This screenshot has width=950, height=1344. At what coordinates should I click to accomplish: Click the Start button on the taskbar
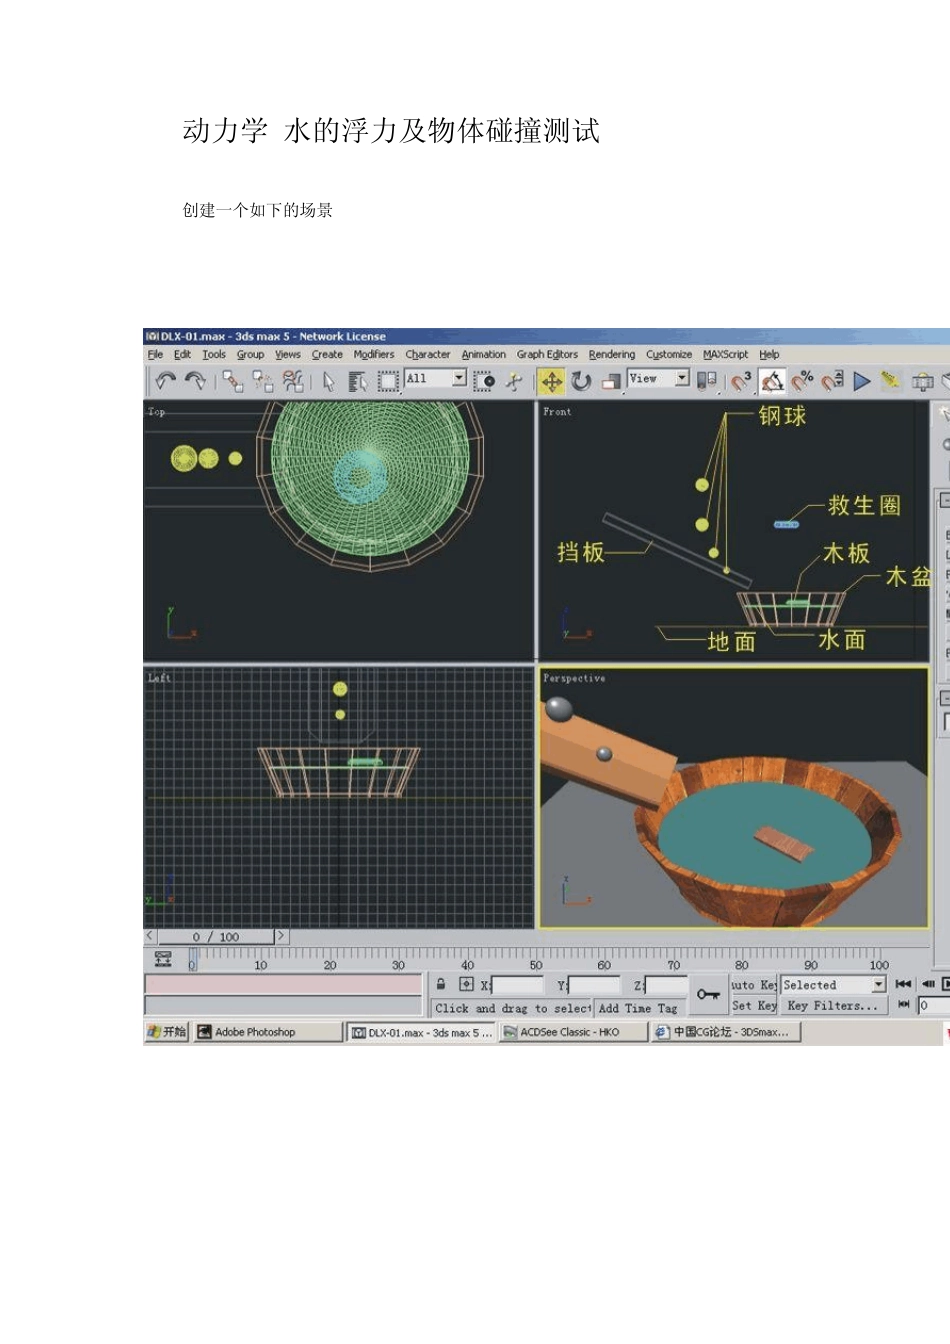[167, 1032]
